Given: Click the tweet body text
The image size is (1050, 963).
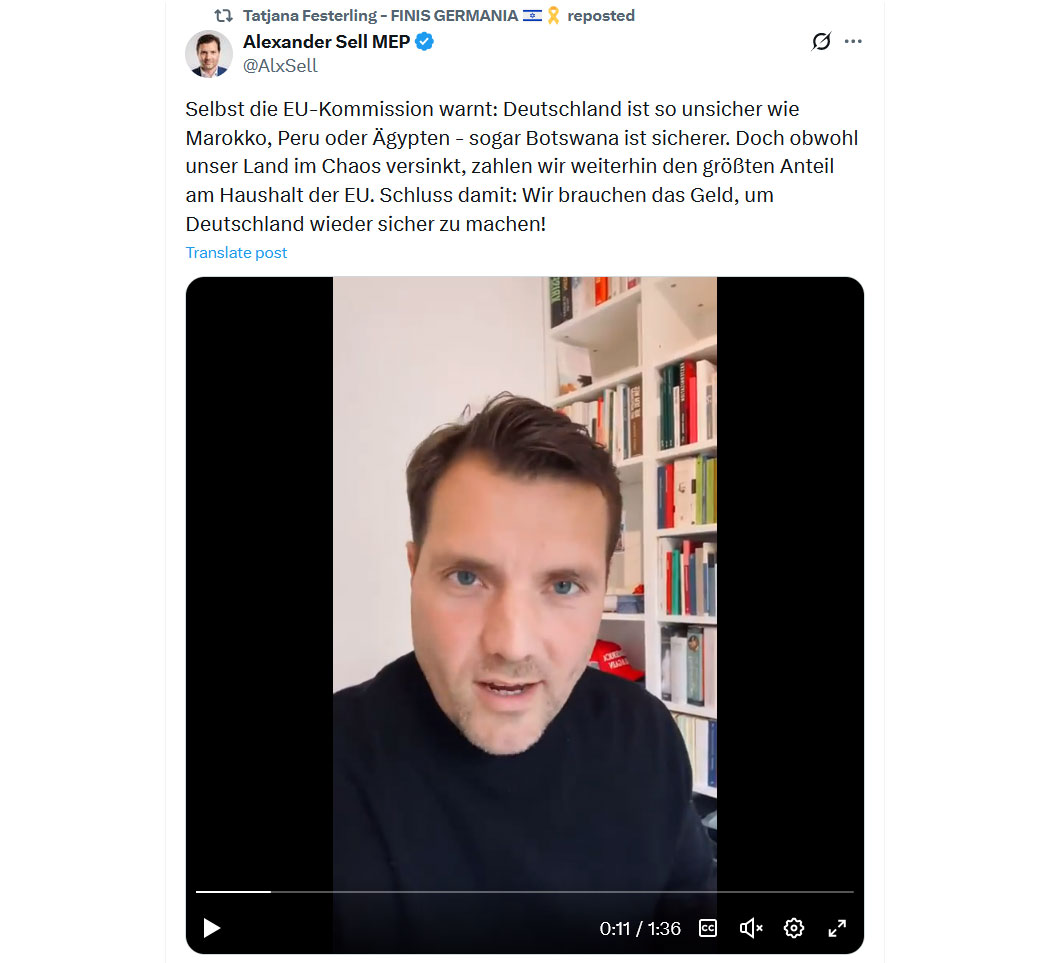Looking at the screenshot, I should tap(522, 166).
